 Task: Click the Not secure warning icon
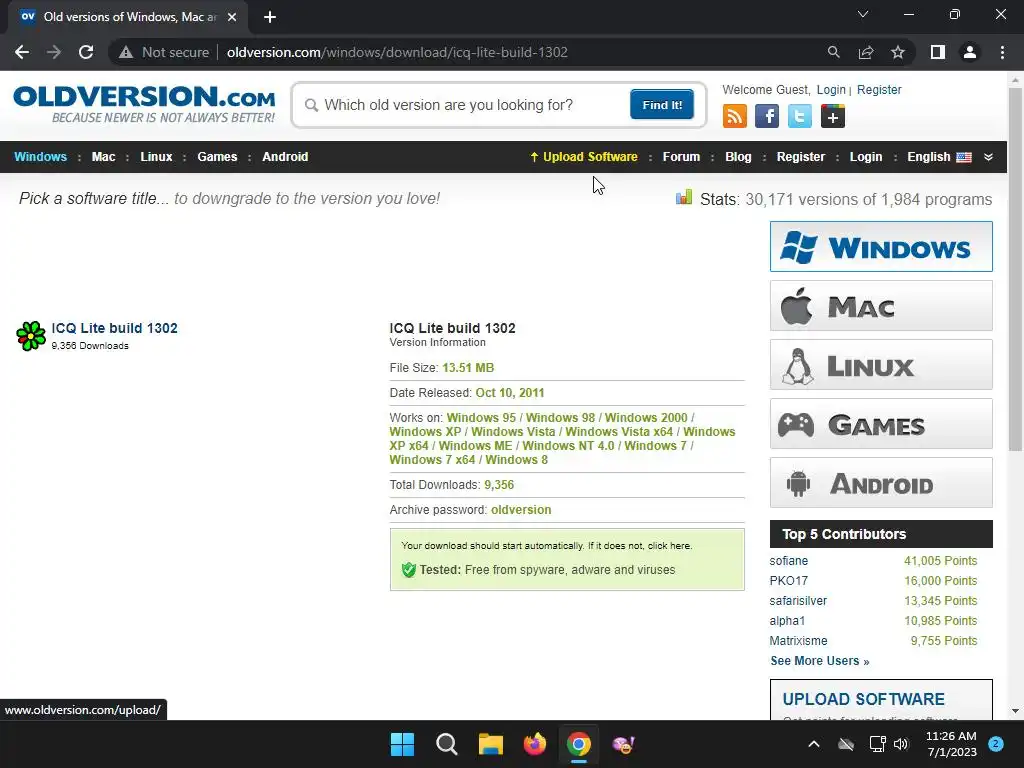(126, 52)
